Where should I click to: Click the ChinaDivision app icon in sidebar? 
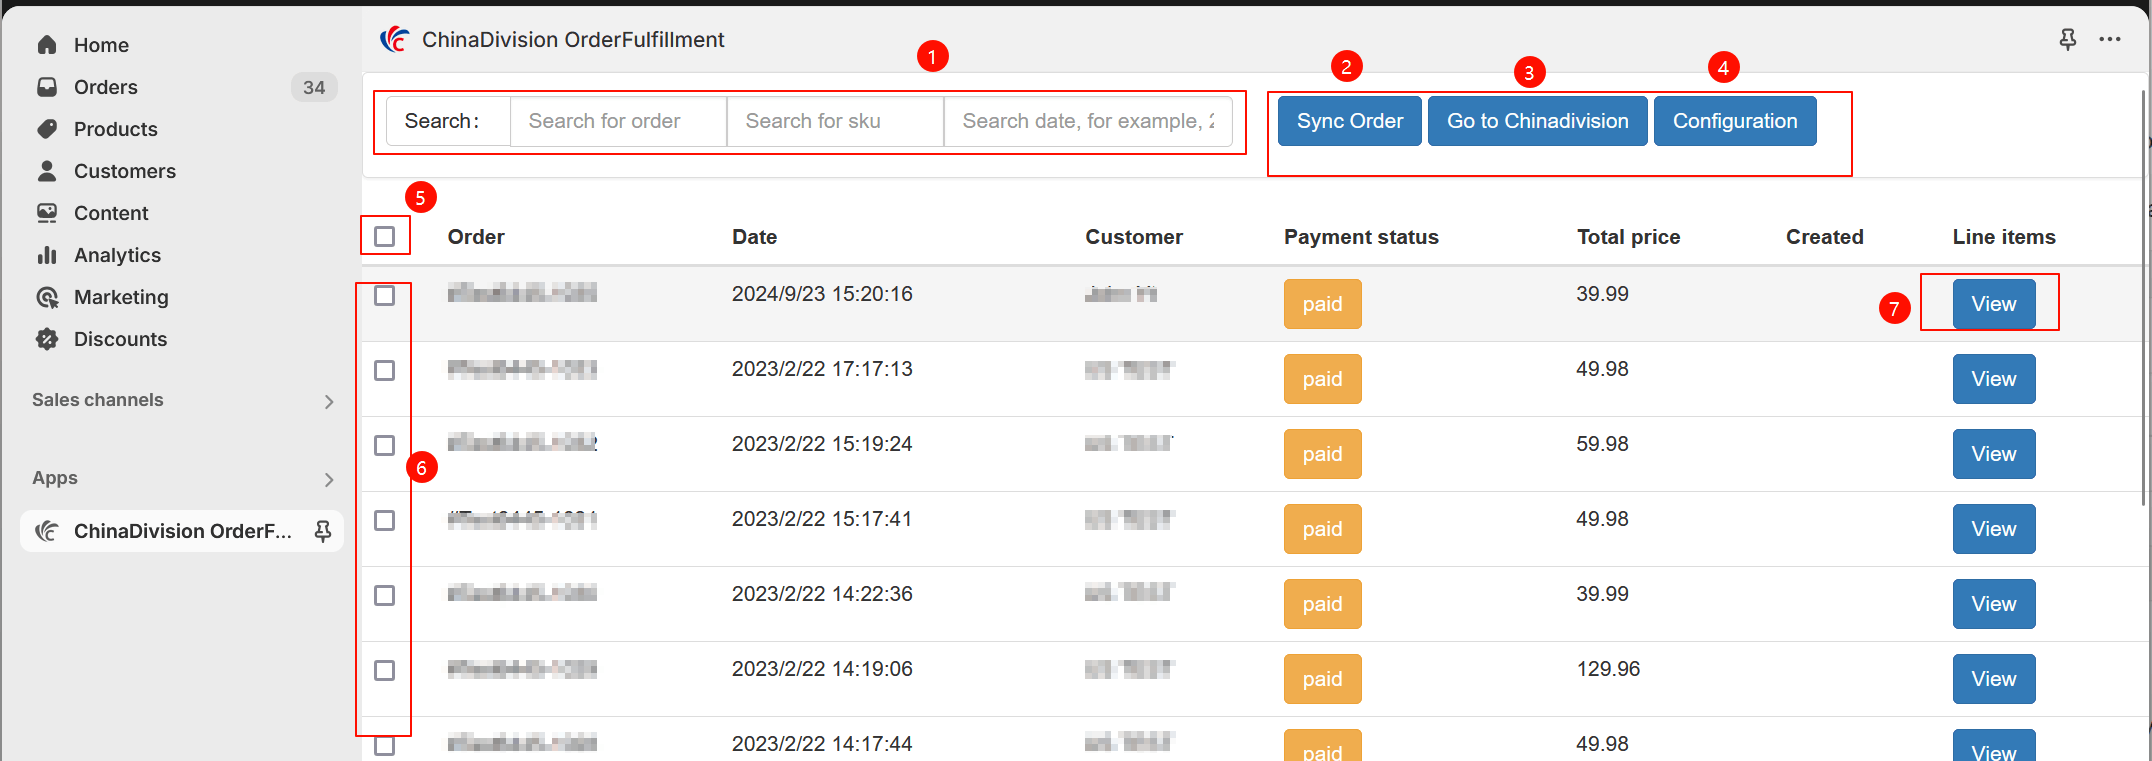click(x=47, y=531)
